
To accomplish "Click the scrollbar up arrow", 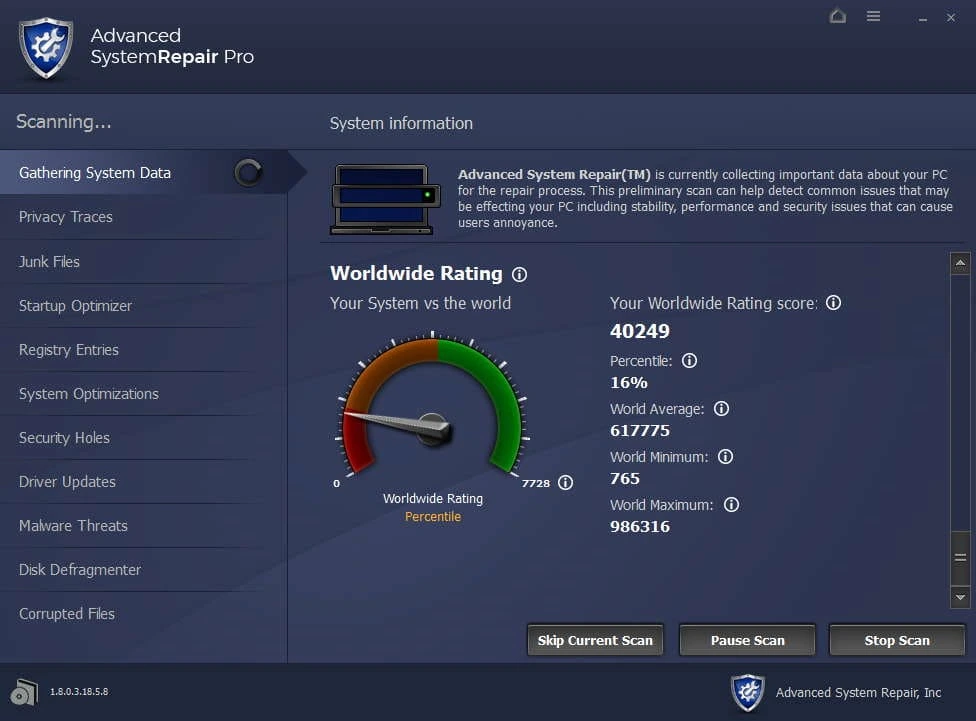I will [x=960, y=263].
